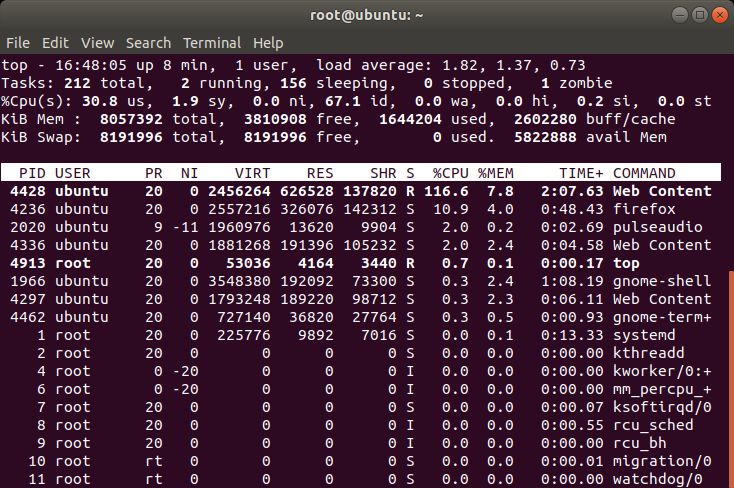The width and height of the screenshot is (734, 488).
Task: Click the top command name in bold row
Action: point(626,263)
